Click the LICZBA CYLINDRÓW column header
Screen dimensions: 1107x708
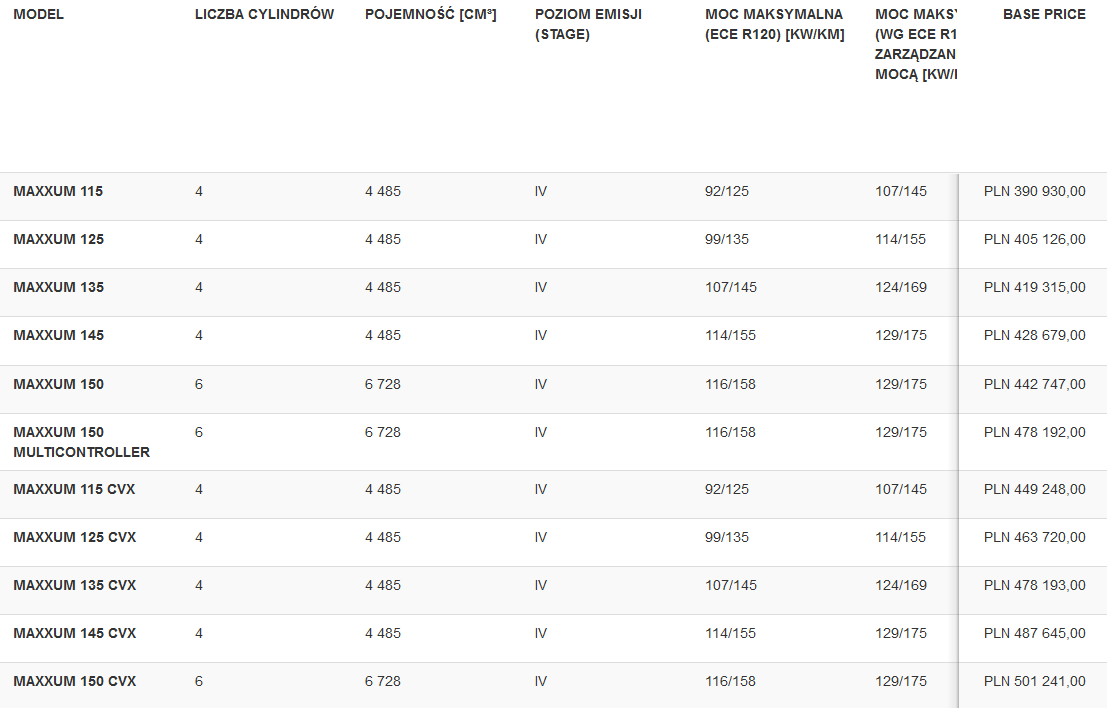pos(264,14)
